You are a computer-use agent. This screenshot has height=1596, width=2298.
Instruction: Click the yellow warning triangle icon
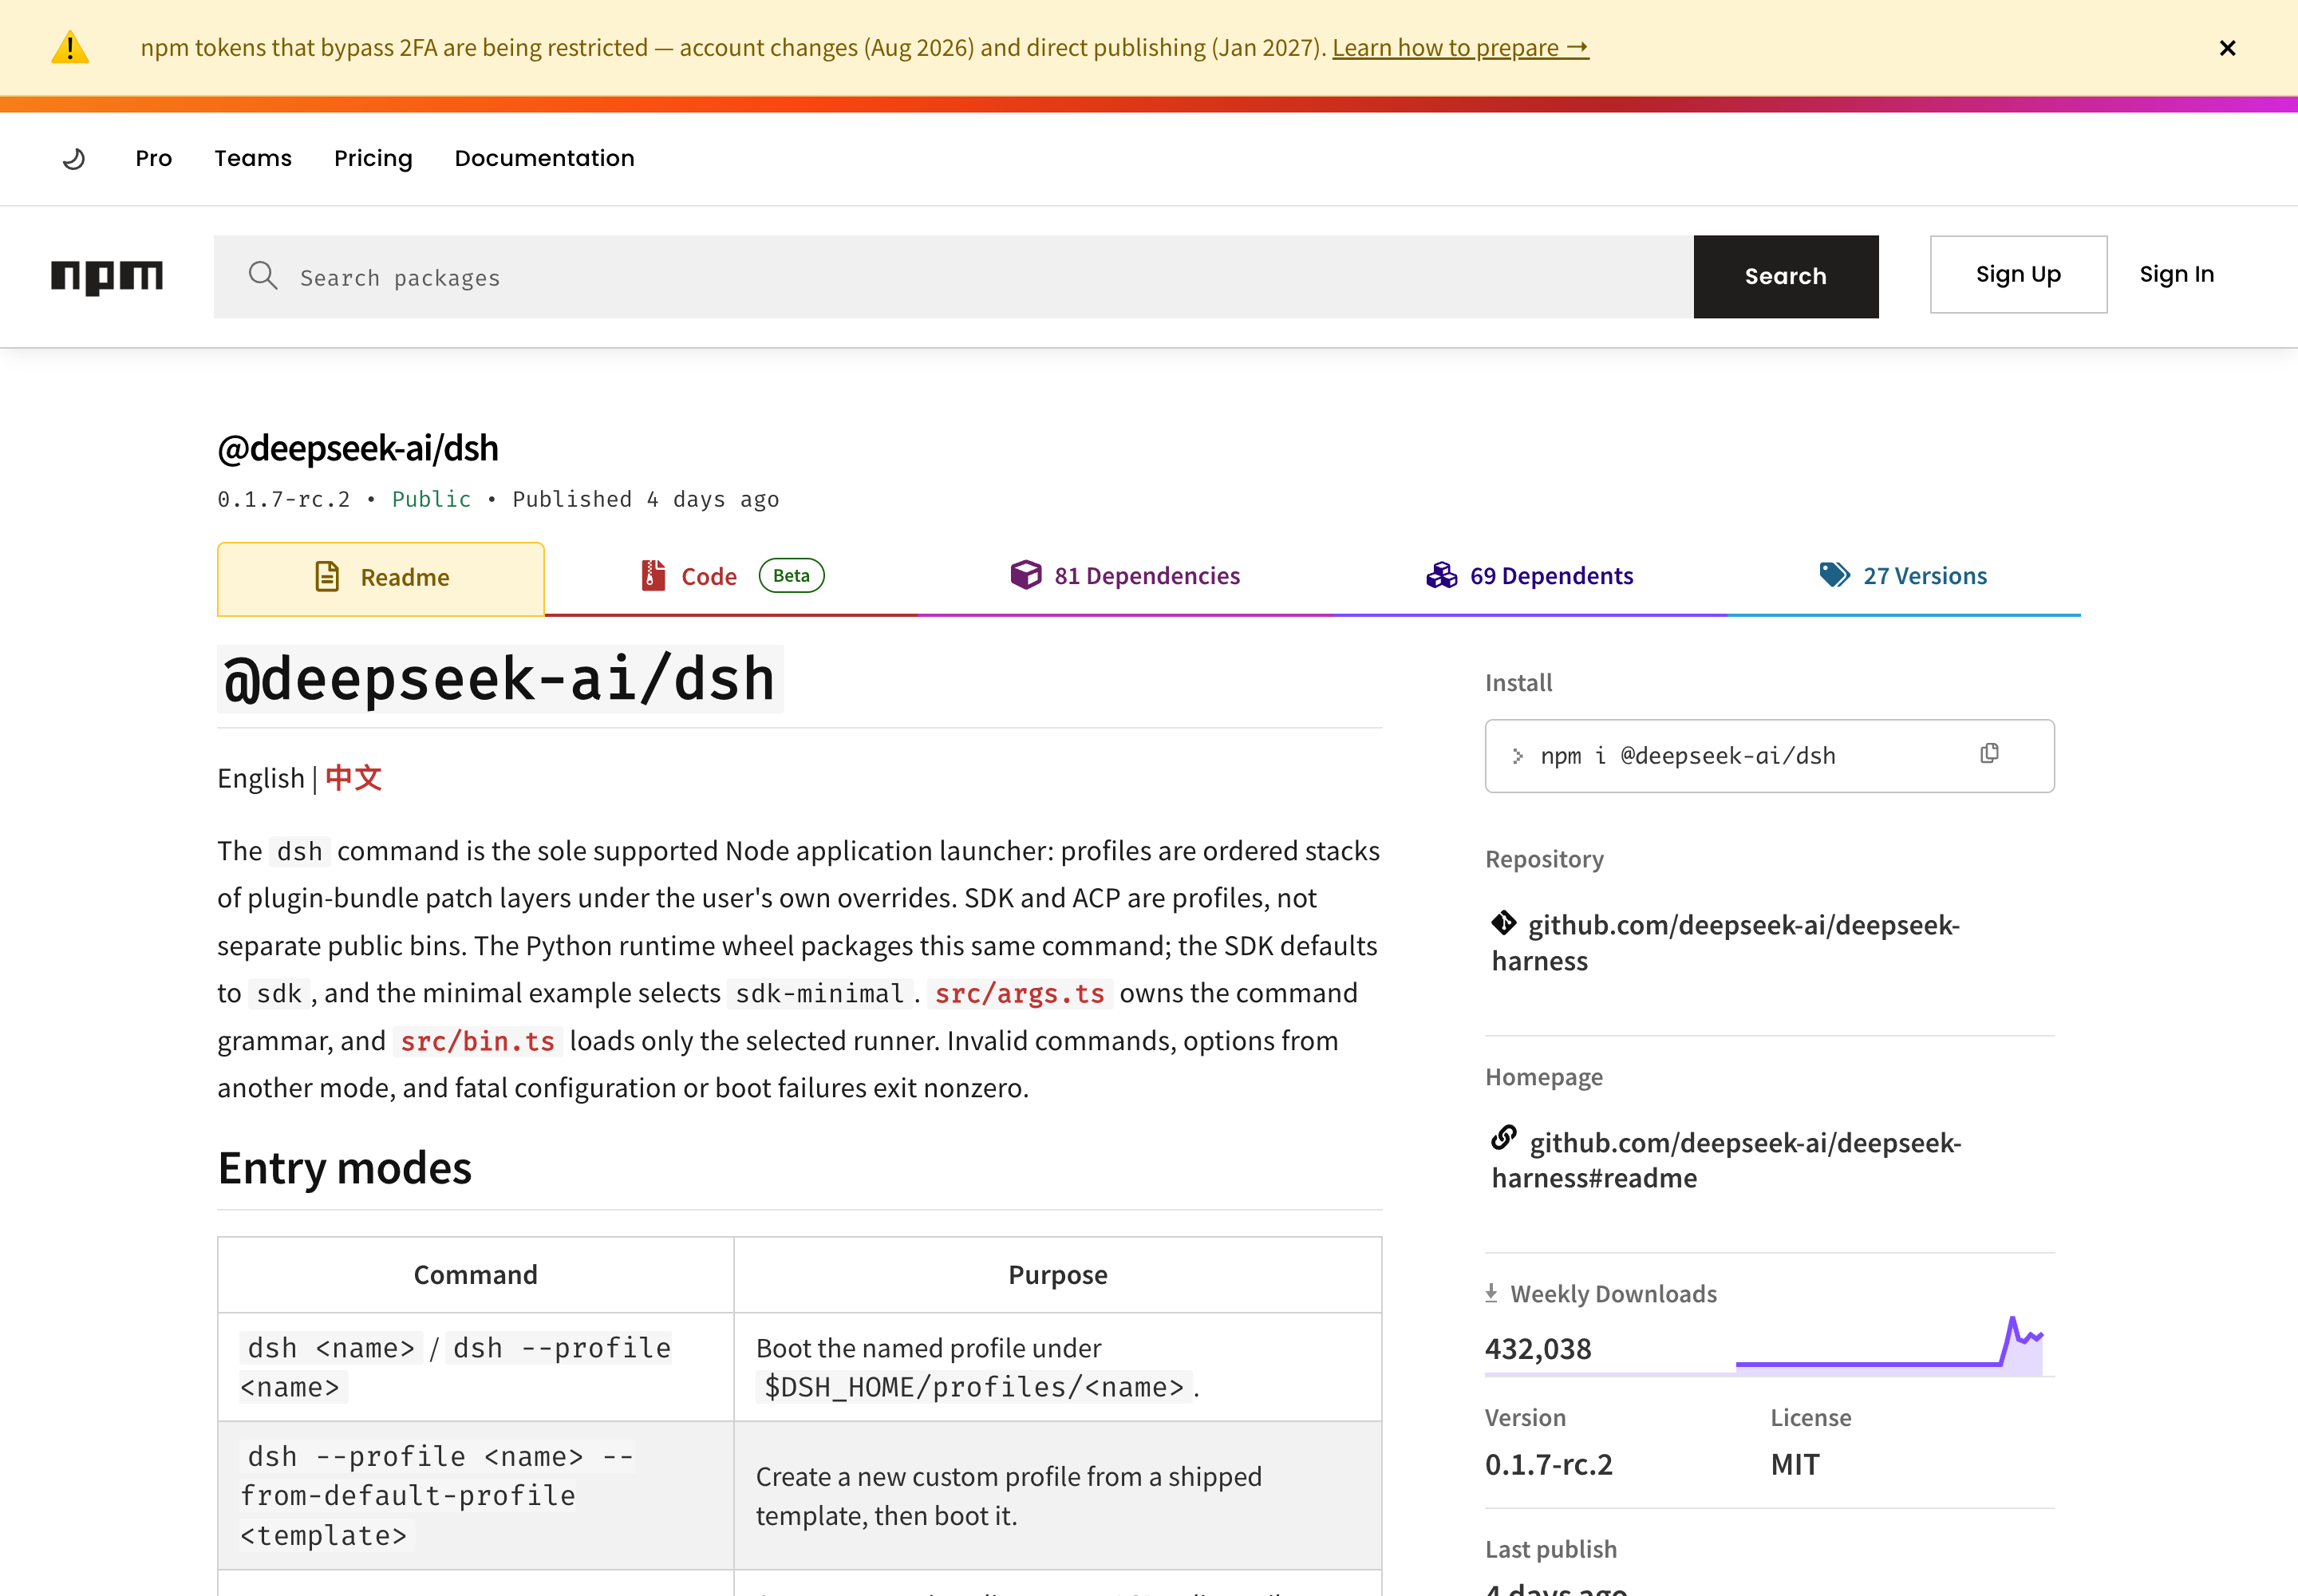(70, 48)
